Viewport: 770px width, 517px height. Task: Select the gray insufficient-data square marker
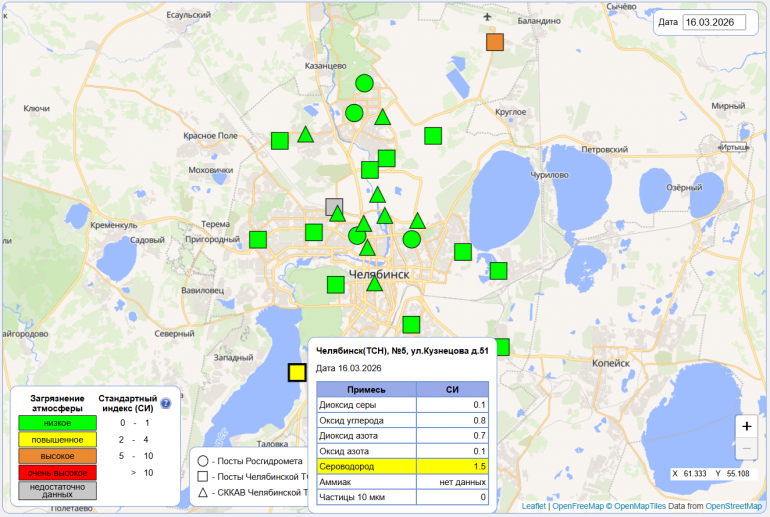tap(334, 207)
